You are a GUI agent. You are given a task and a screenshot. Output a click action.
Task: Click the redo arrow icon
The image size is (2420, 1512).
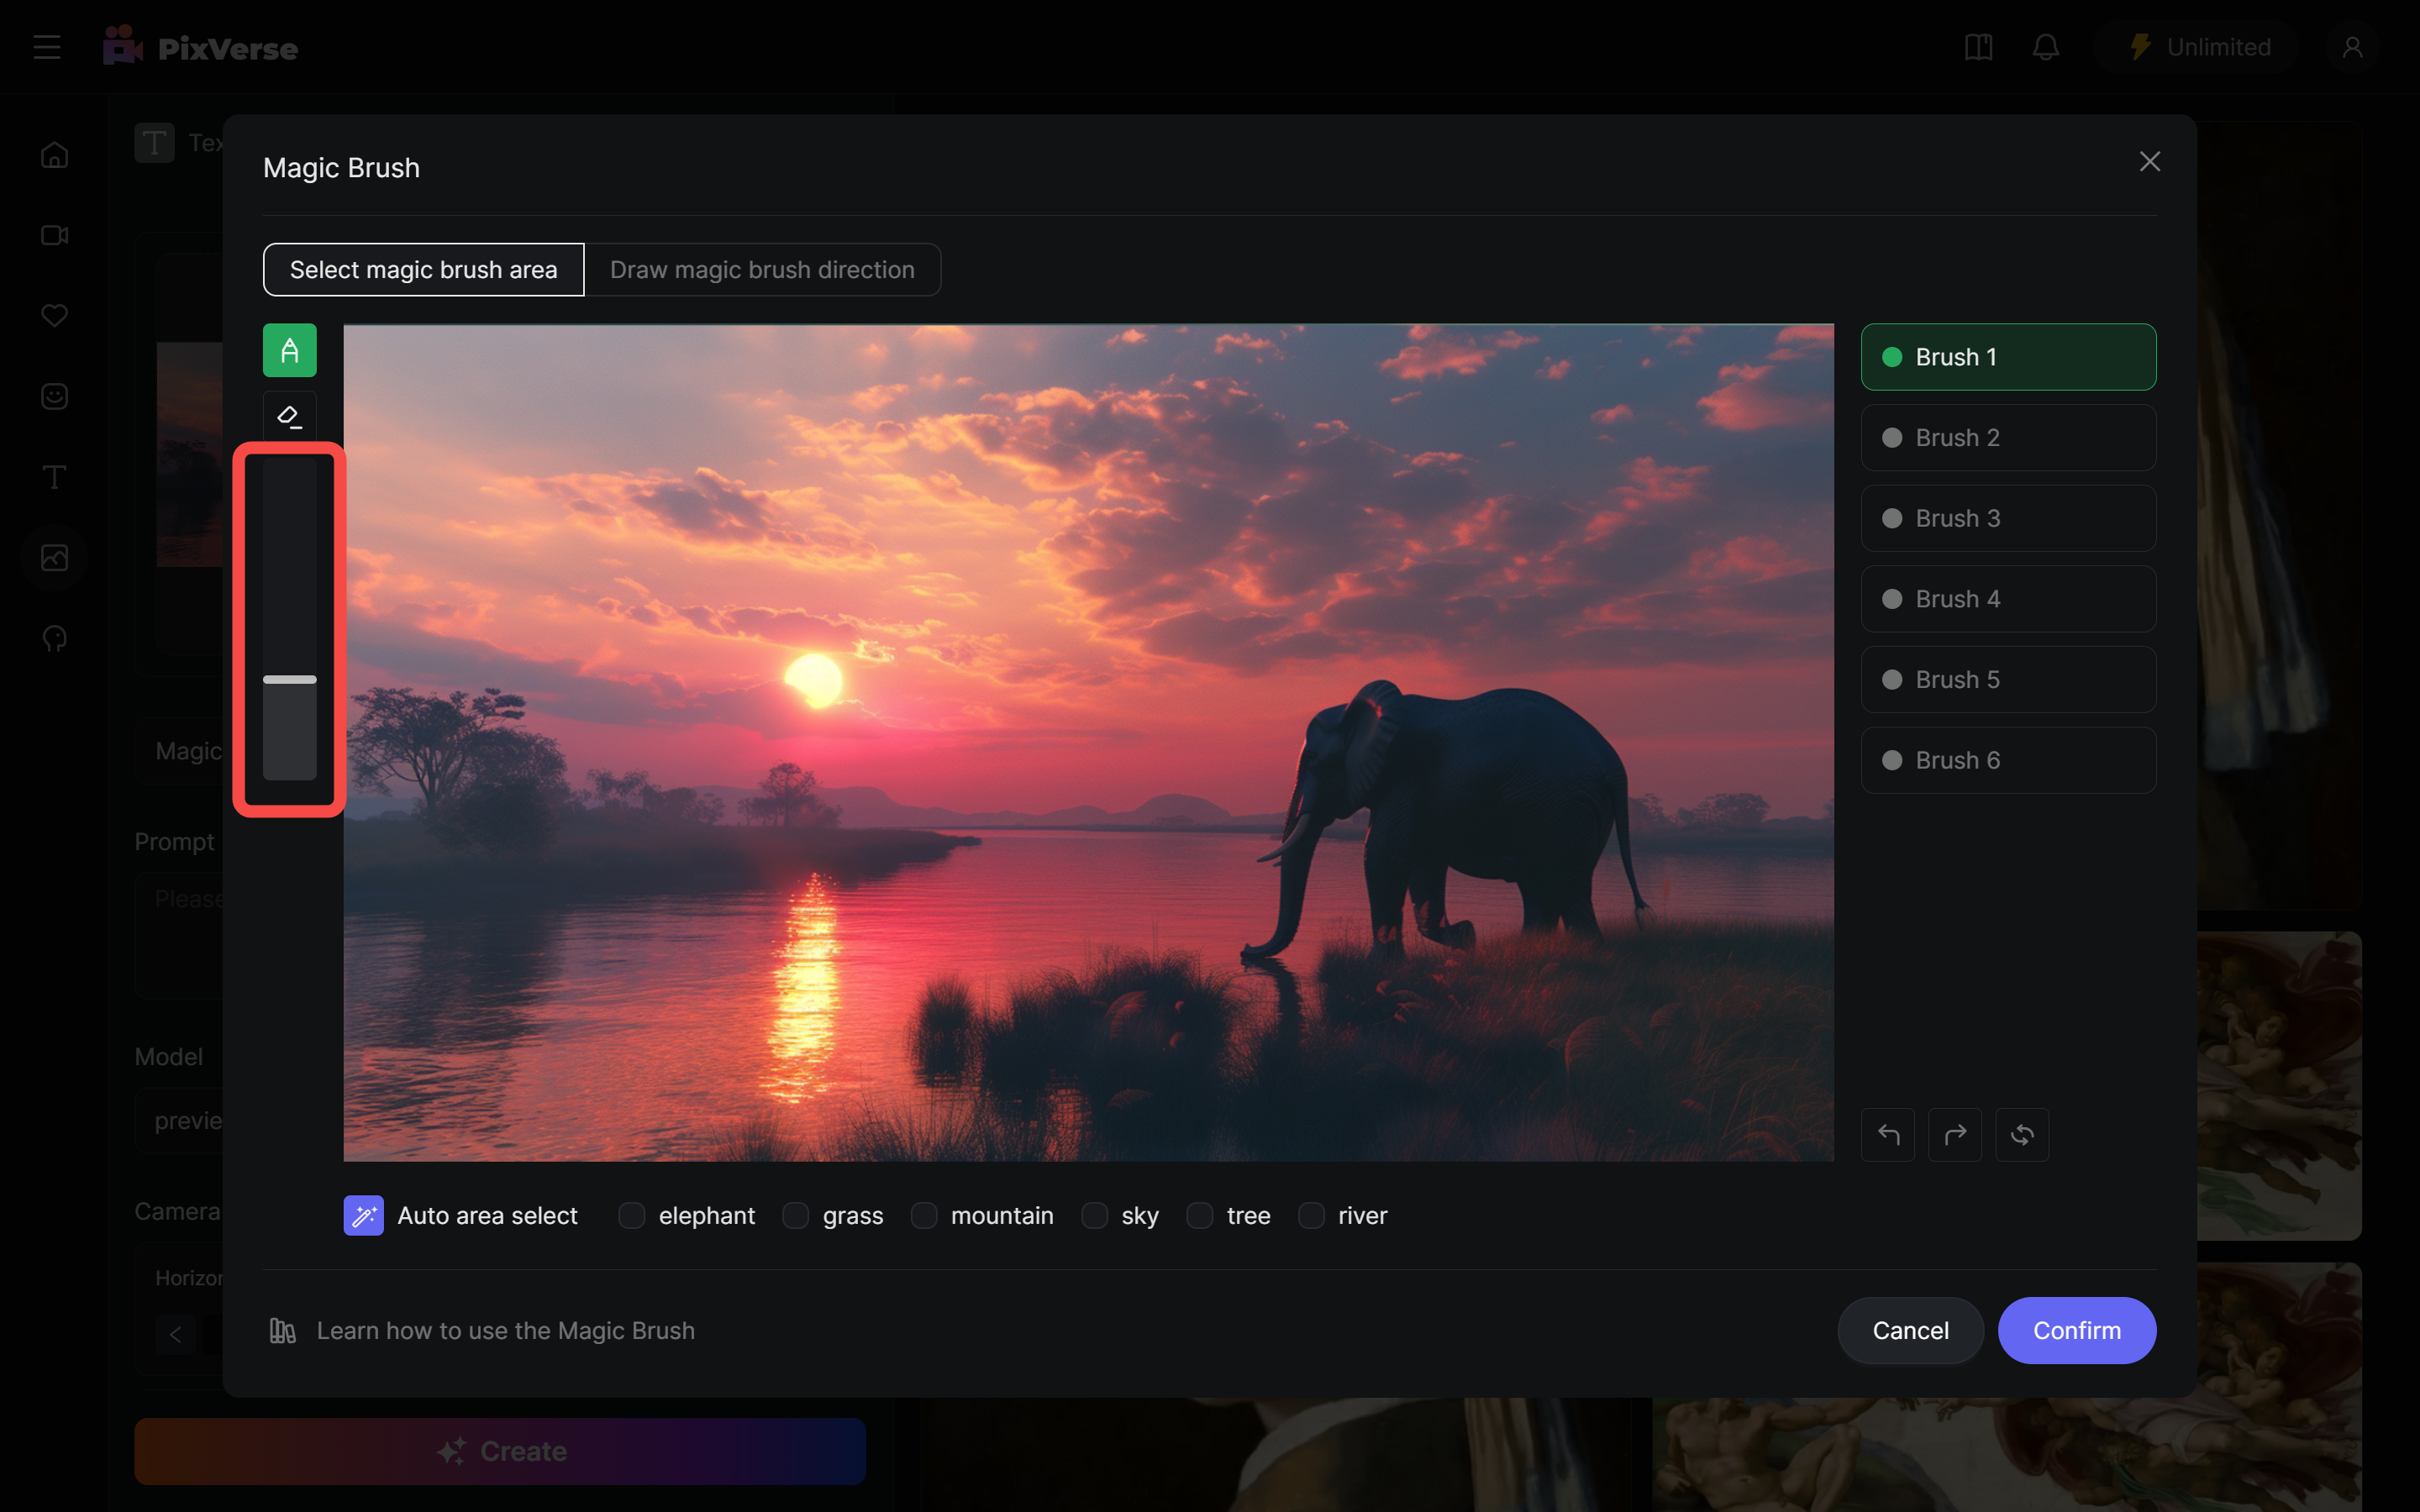[1955, 1134]
